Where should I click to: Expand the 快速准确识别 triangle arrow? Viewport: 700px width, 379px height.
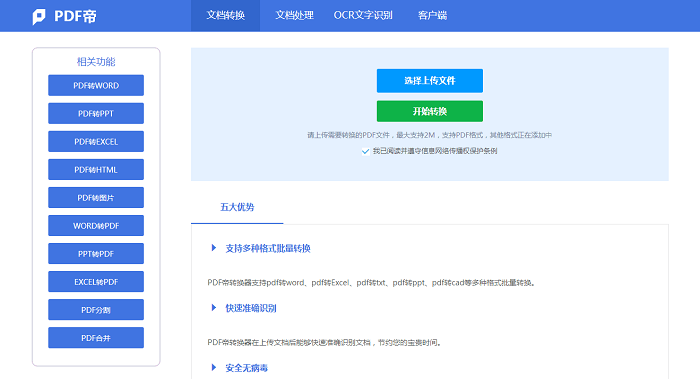pyautogui.click(x=214, y=308)
